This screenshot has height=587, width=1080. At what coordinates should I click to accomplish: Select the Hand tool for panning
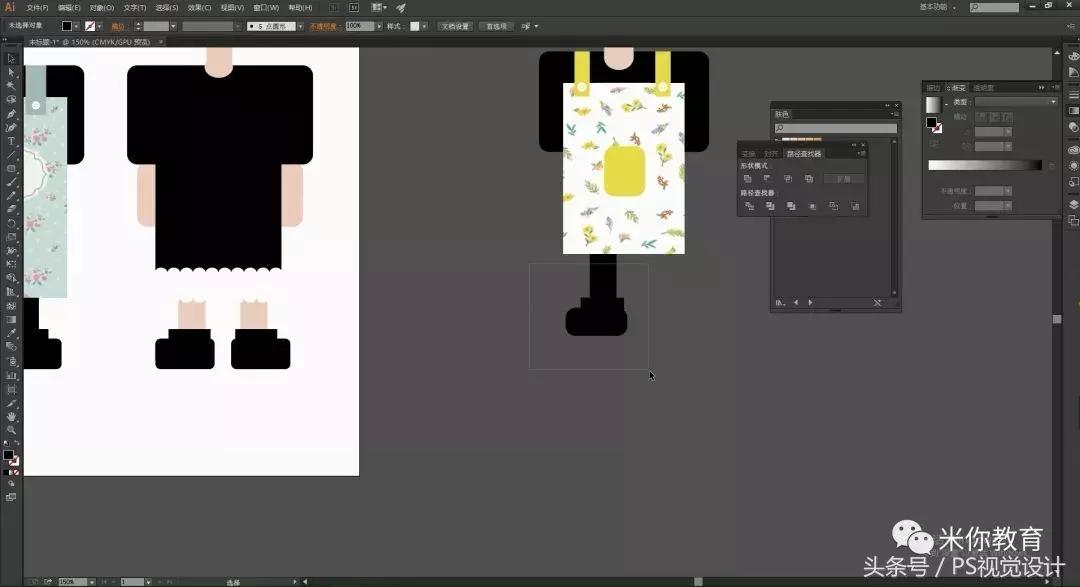click(11, 414)
